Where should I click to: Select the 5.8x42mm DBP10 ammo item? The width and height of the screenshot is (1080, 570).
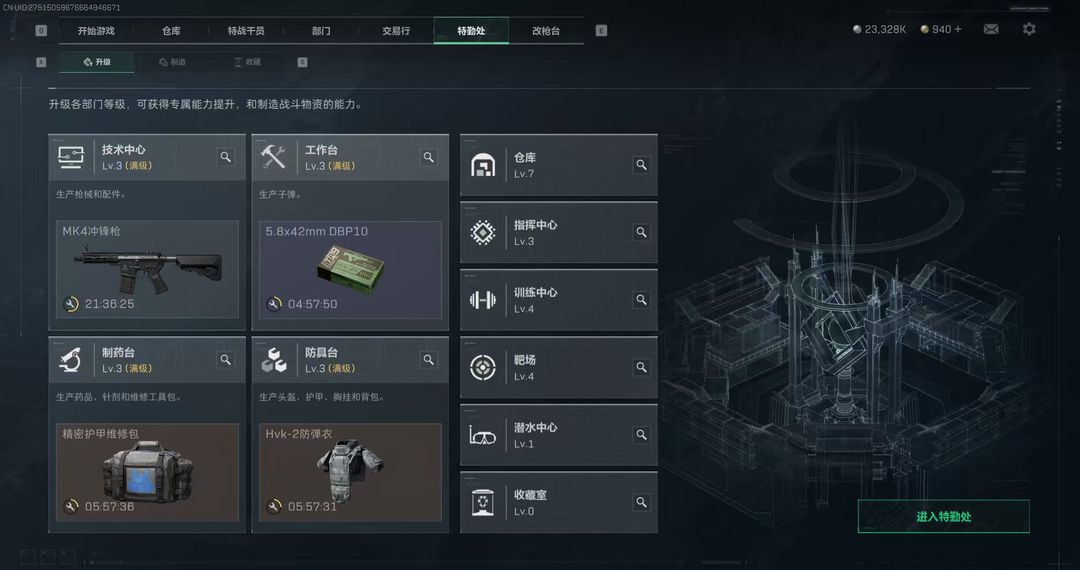(x=350, y=269)
